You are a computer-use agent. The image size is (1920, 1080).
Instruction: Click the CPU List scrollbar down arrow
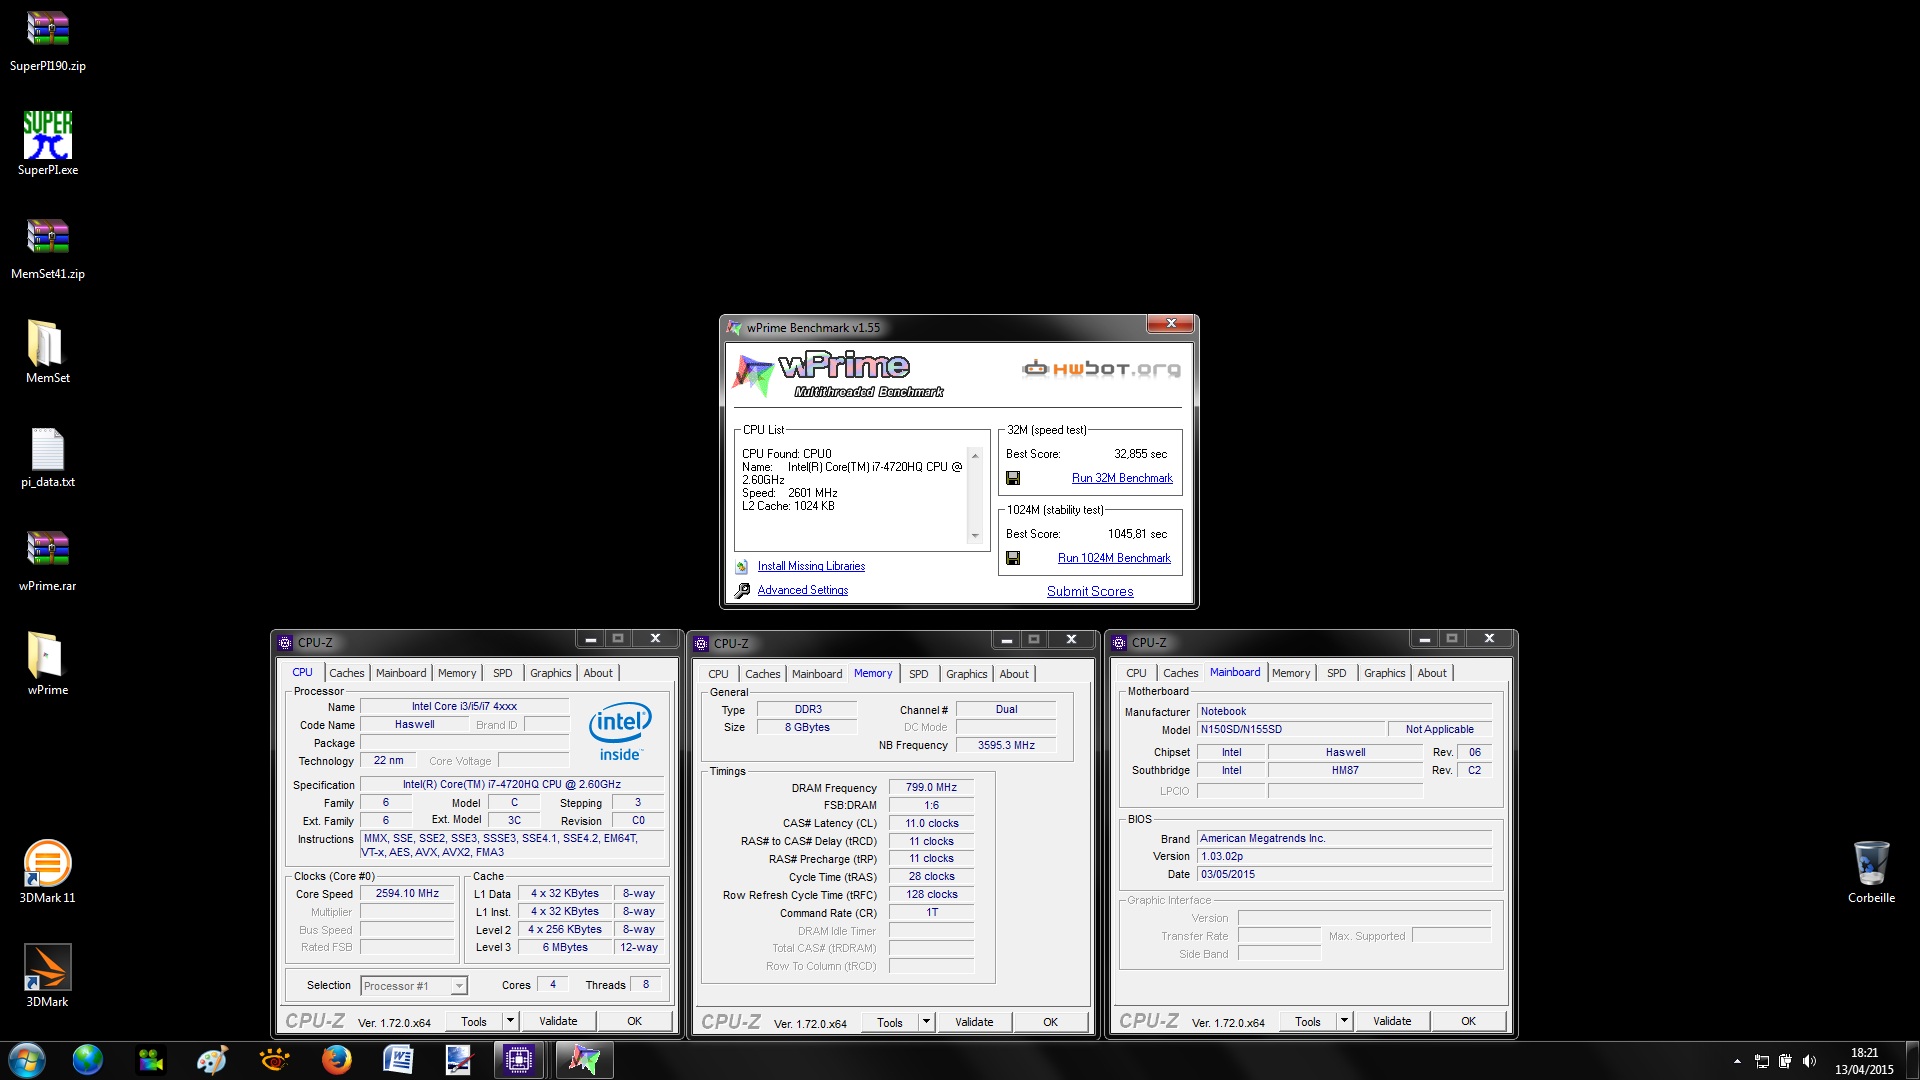pyautogui.click(x=975, y=536)
